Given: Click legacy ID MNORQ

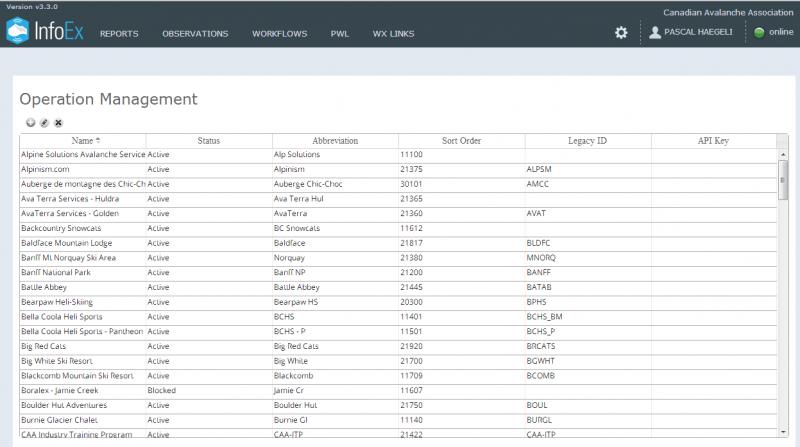Looking at the screenshot, I should (541, 258).
